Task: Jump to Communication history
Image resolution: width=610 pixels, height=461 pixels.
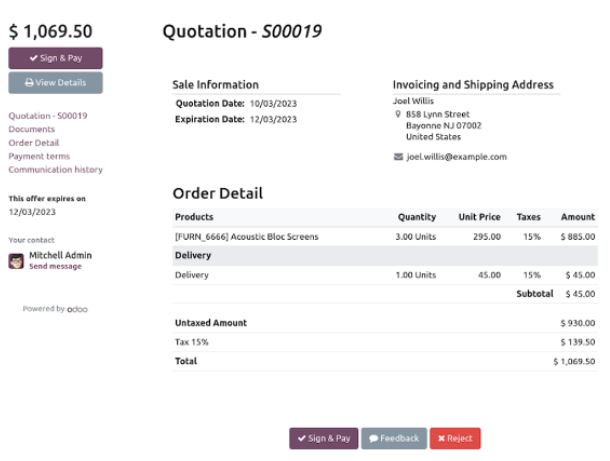Action: tap(55, 170)
